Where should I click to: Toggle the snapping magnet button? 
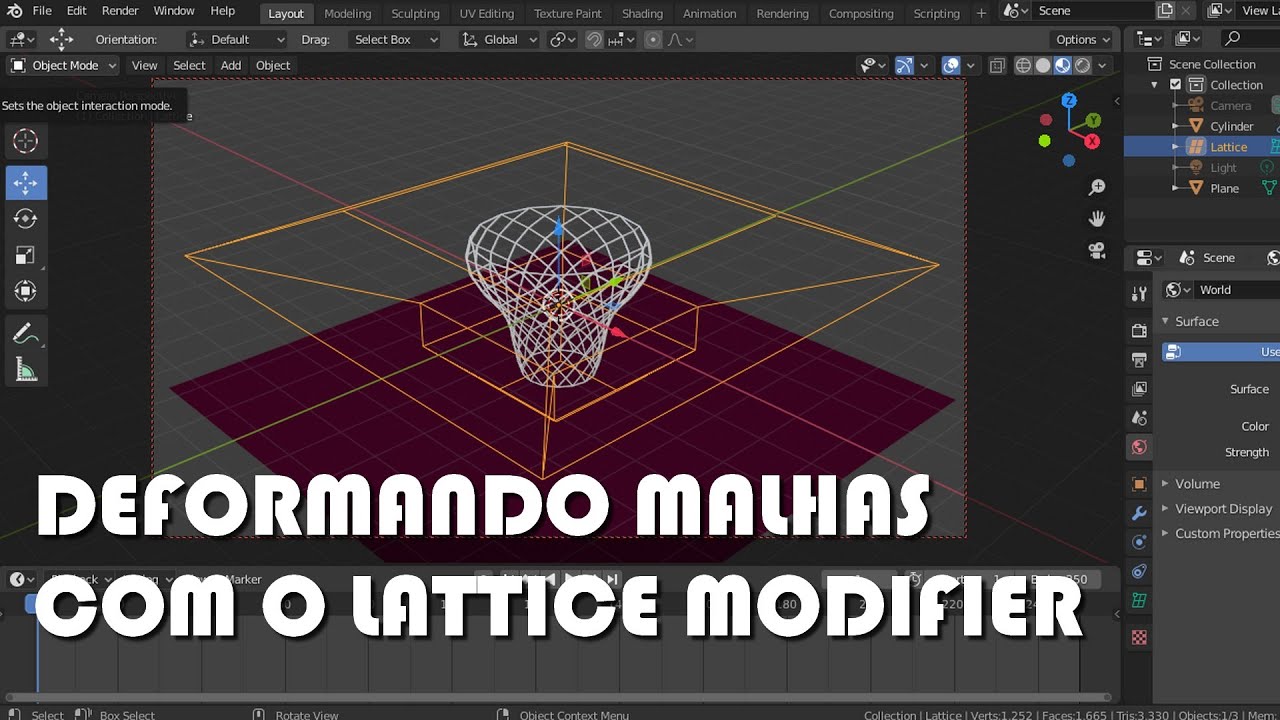(594, 40)
